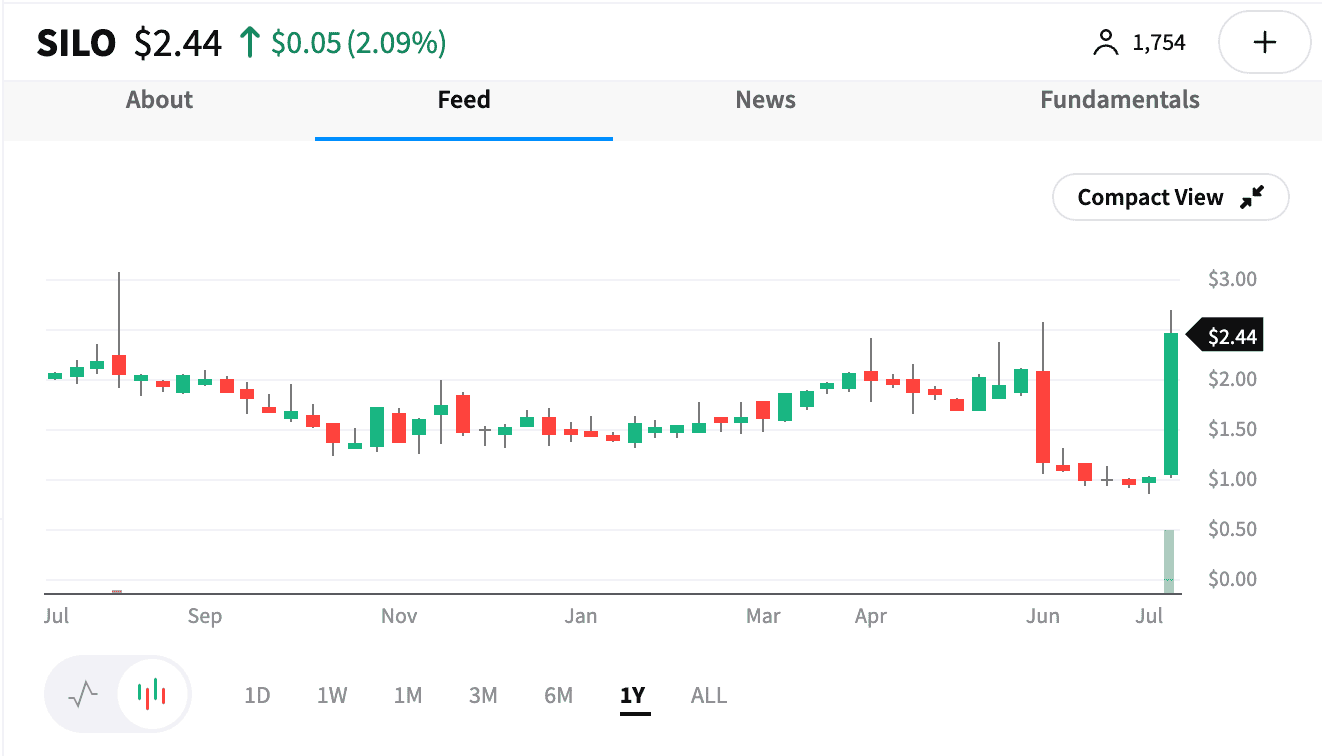Select the ALL time range
Screen dimensions: 1322x756
(709, 695)
